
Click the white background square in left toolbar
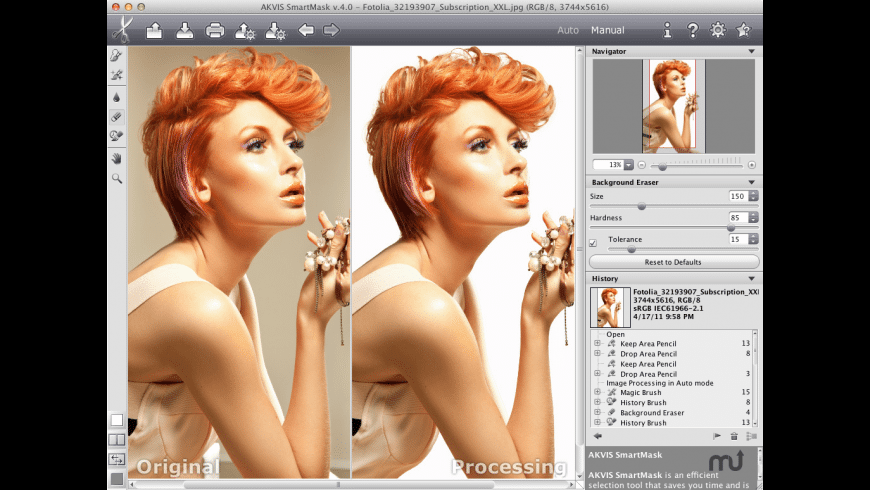pos(117,420)
